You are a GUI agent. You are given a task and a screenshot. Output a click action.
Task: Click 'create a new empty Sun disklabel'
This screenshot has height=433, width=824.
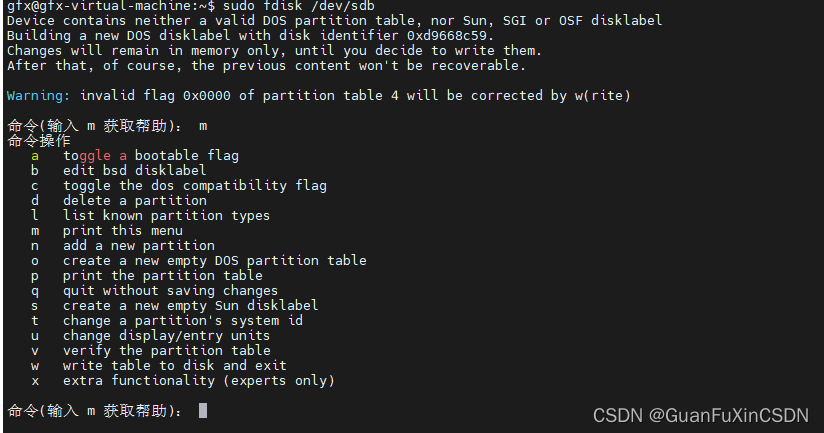tap(190, 305)
